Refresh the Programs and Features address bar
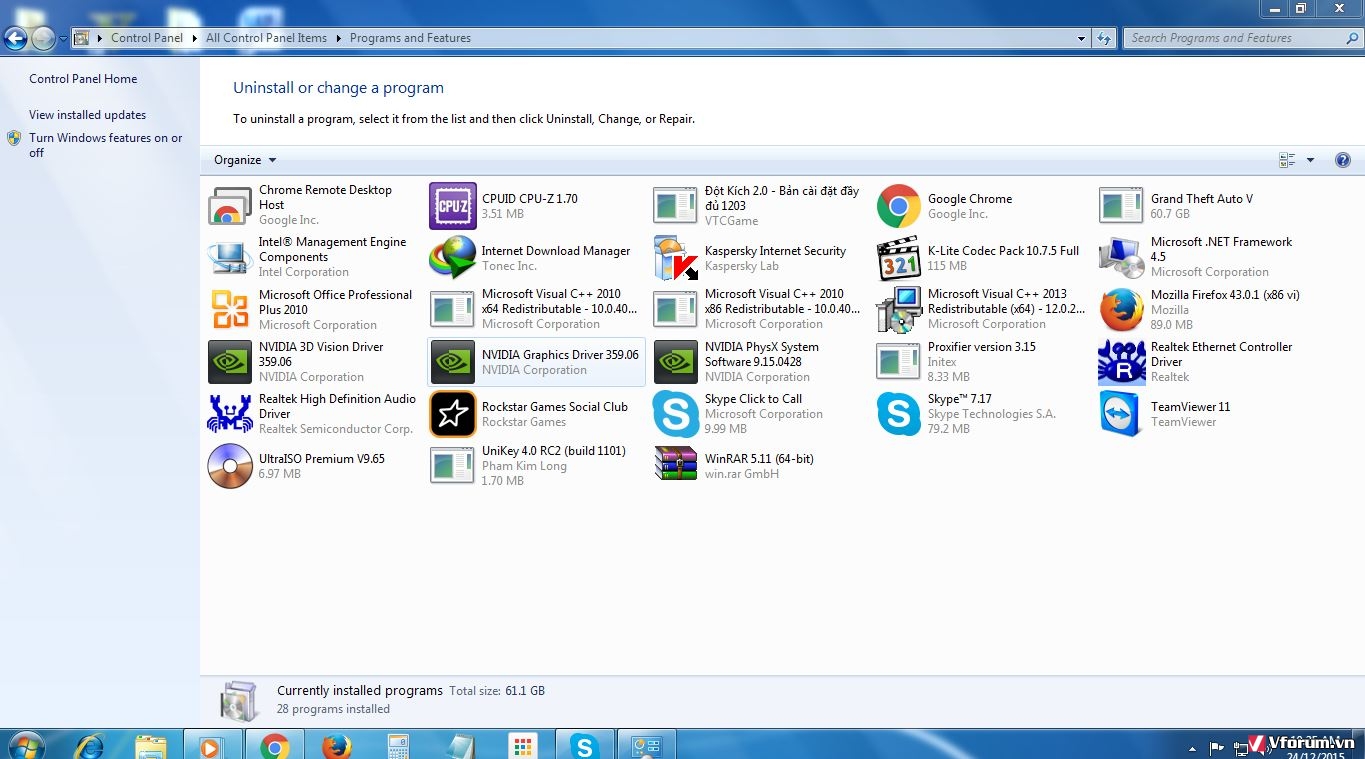This screenshot has height=759, width=1365. tap(1104, 38)
